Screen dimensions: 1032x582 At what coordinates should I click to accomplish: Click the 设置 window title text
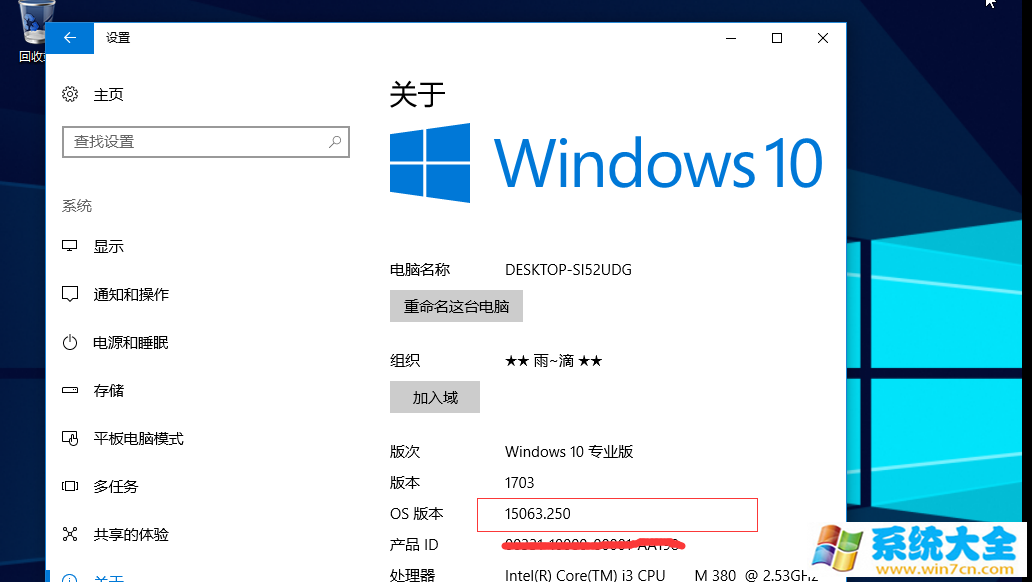tap(118, 38)
